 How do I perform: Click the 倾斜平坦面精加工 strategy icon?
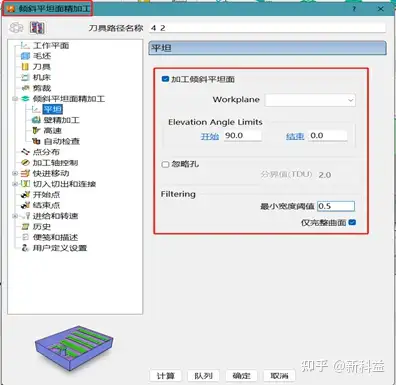[x=25, y=99]
